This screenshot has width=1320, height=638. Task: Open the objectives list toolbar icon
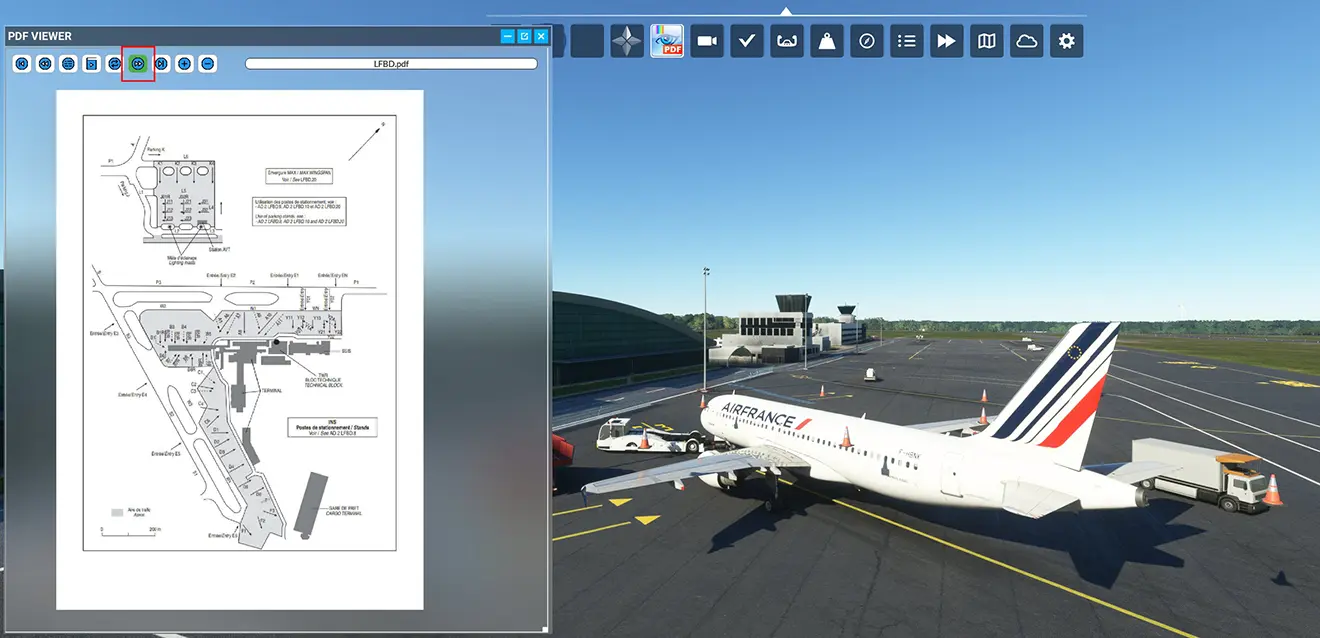coord(907,41)
